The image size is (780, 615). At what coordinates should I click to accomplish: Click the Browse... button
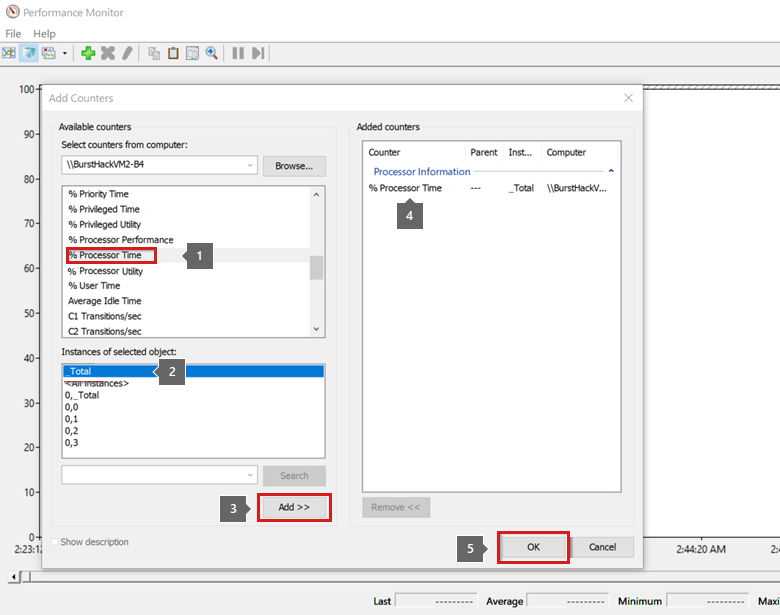(294, 166)
